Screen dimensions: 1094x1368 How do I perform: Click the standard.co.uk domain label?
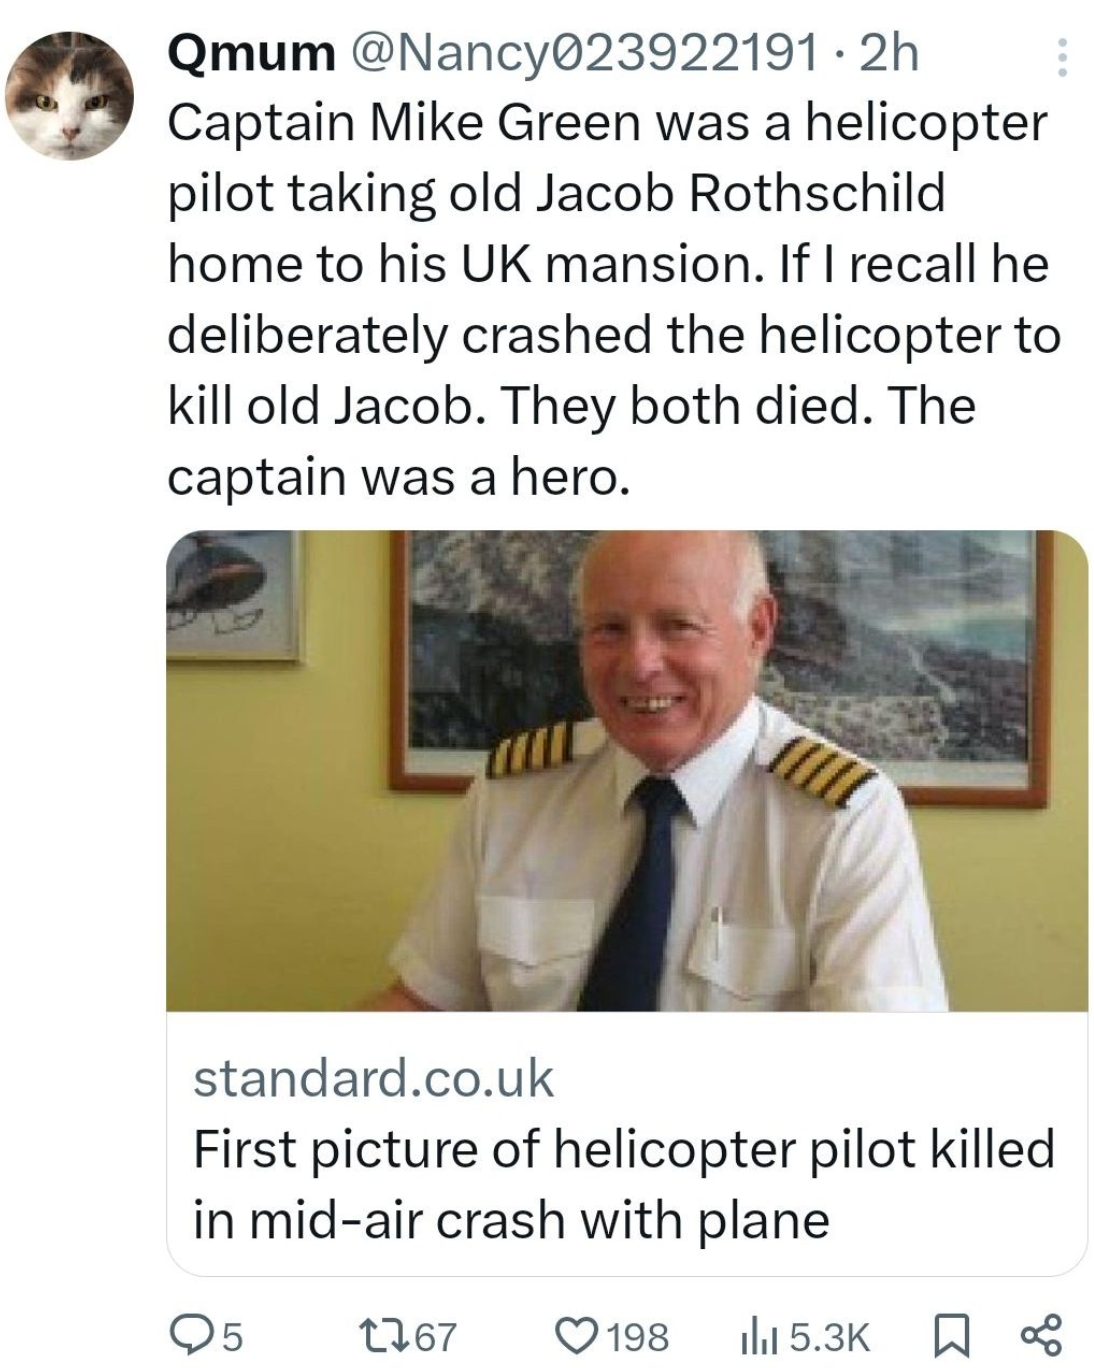(x=373, y=1078)
